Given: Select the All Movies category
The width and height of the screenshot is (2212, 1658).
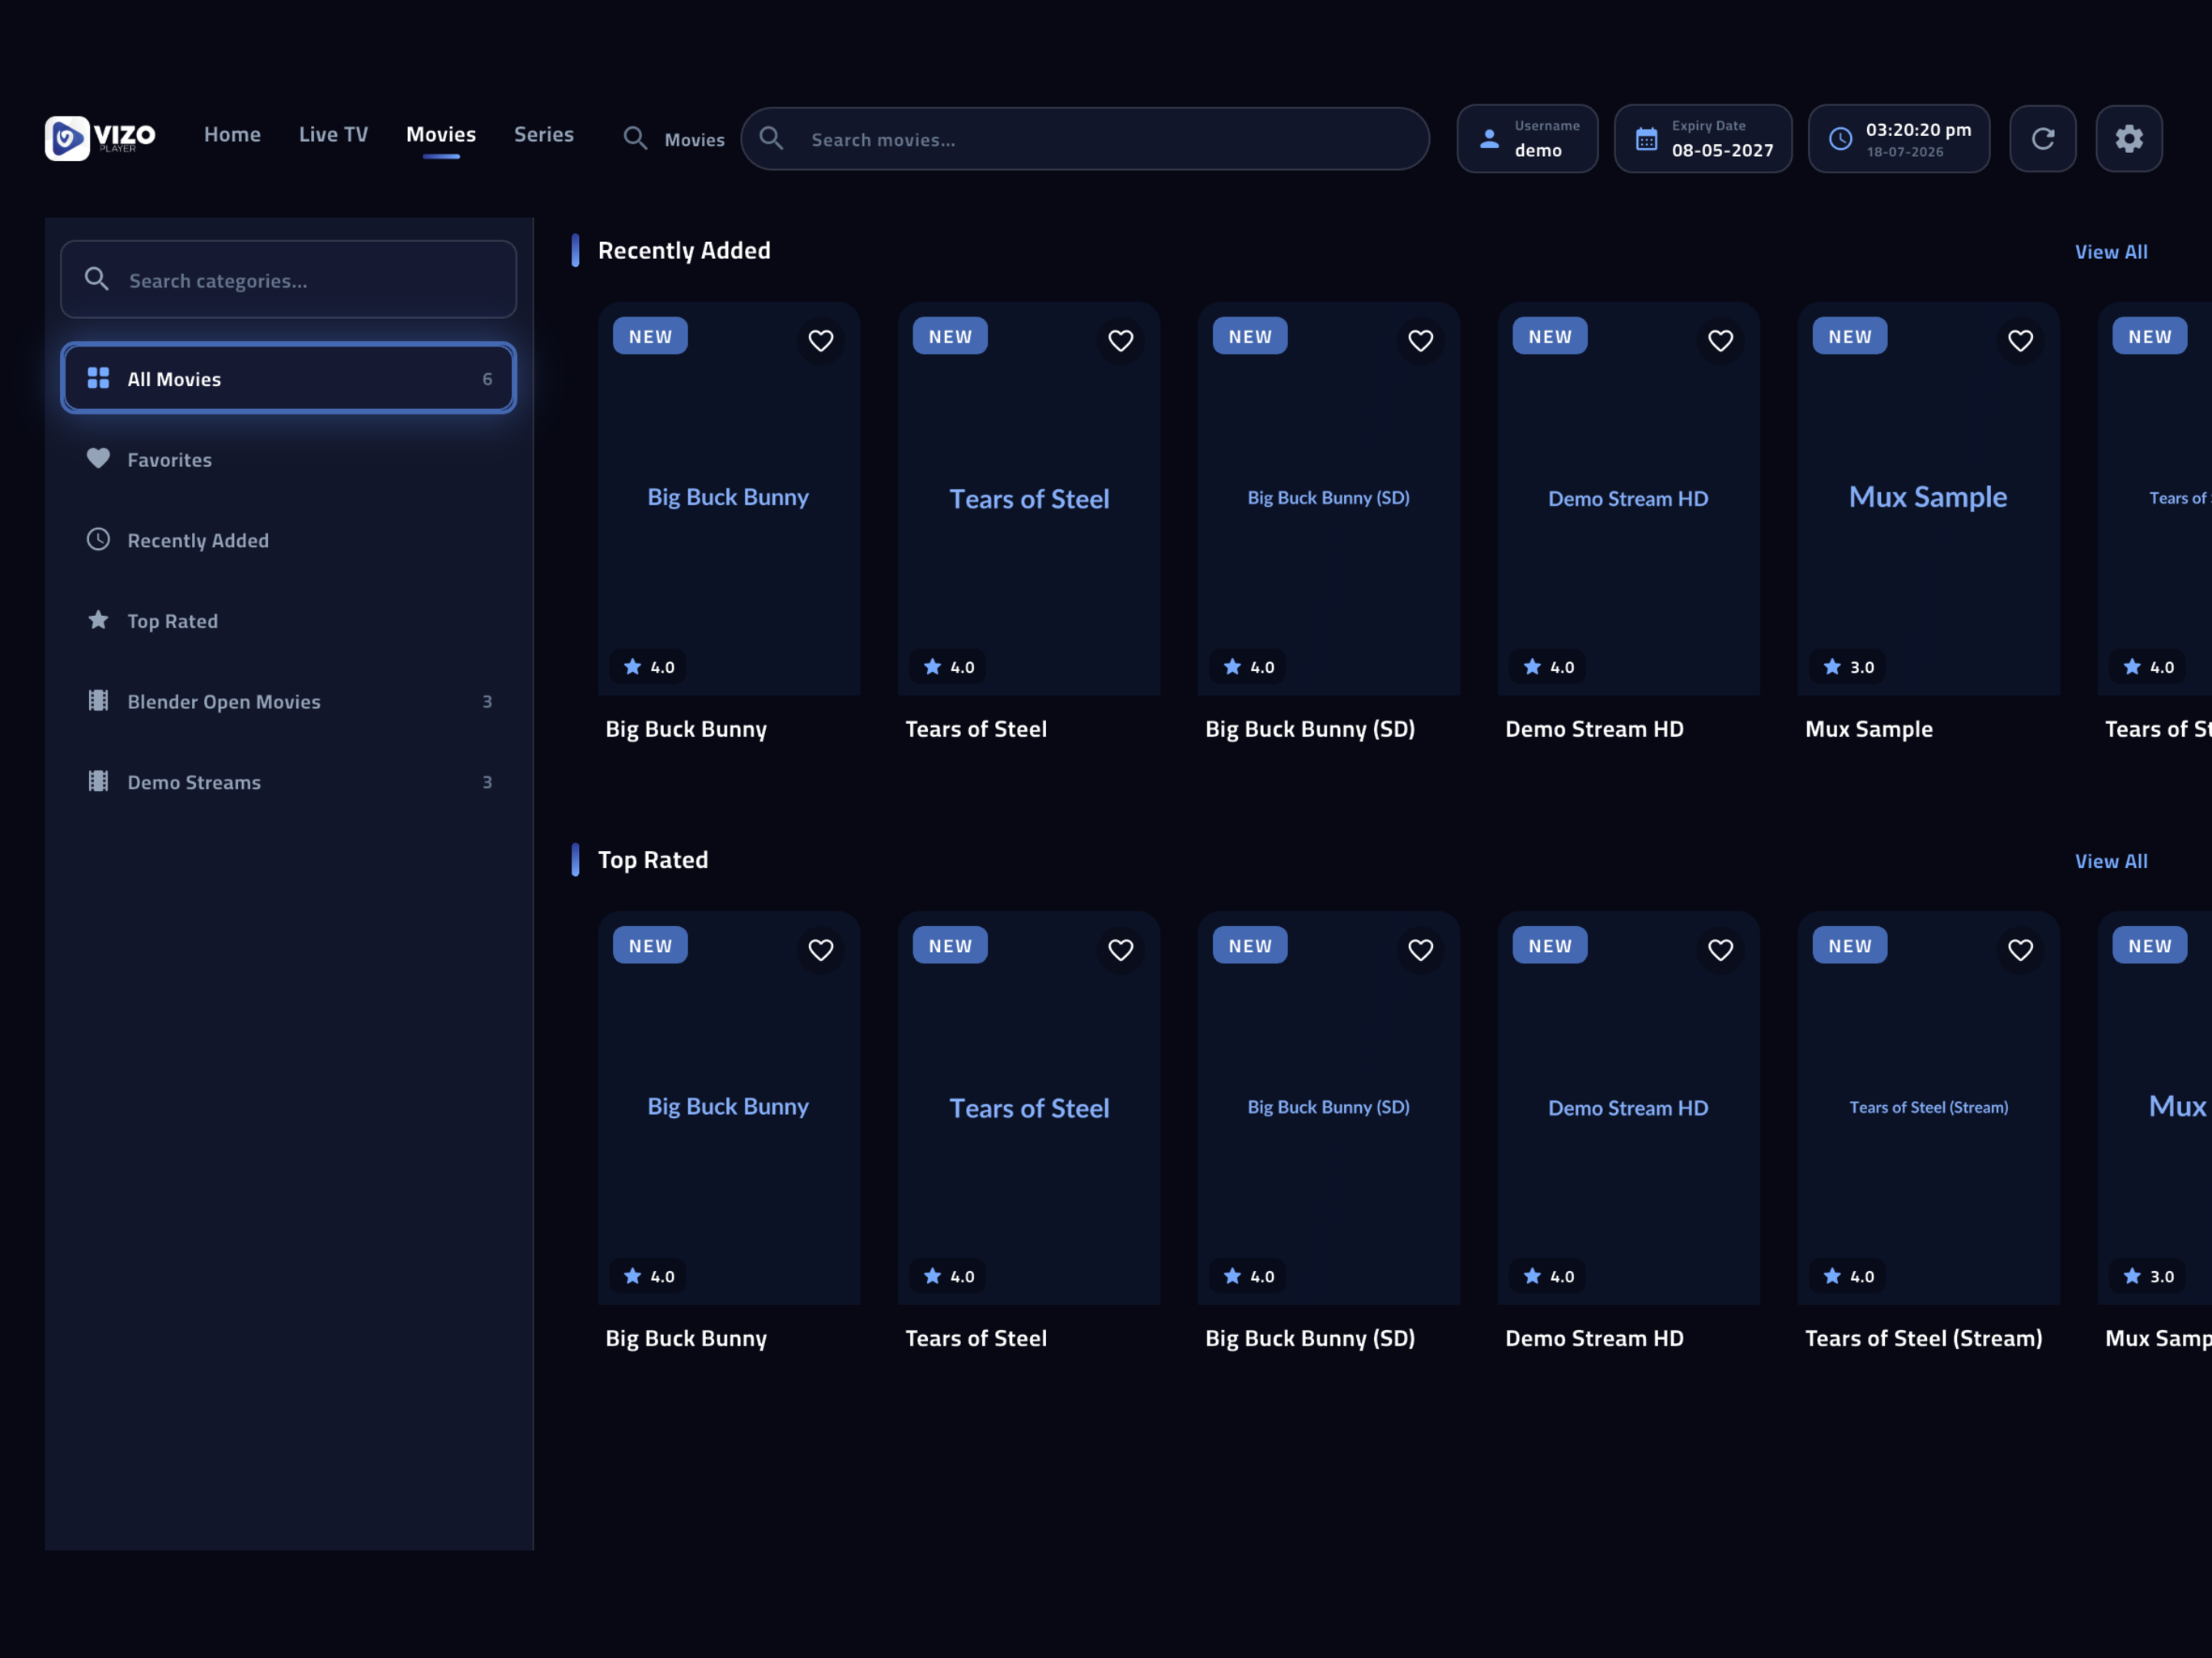Looking at the screenshot, I should pyautogui.click(x=289, y=378).
